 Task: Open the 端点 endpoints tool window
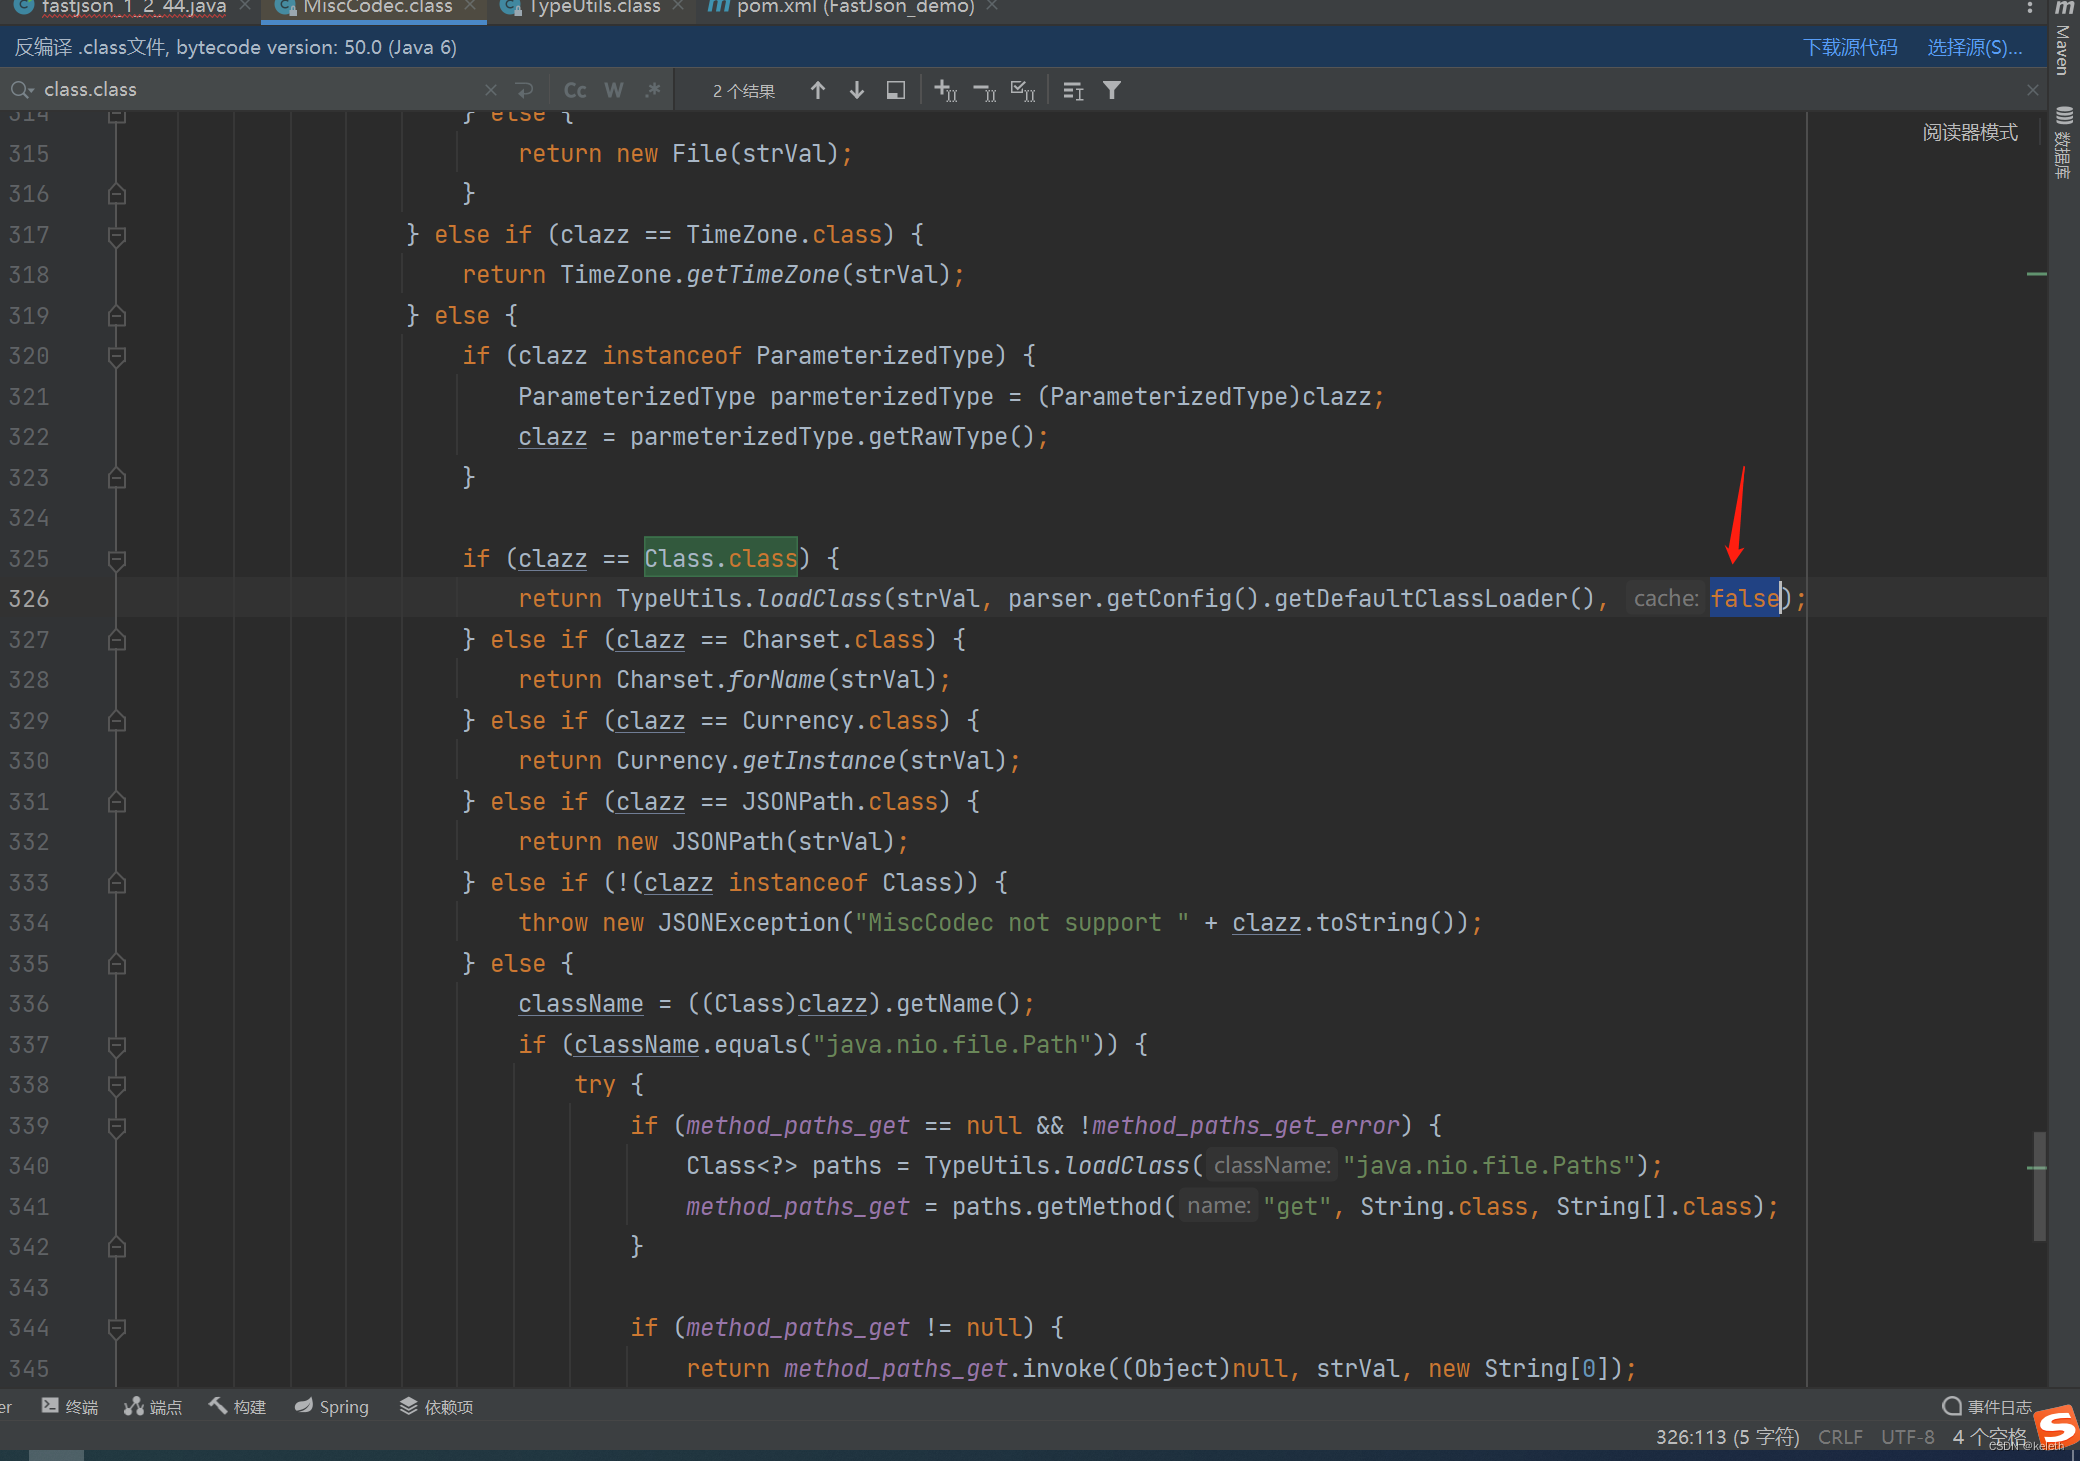click(x=153, y=1407)
